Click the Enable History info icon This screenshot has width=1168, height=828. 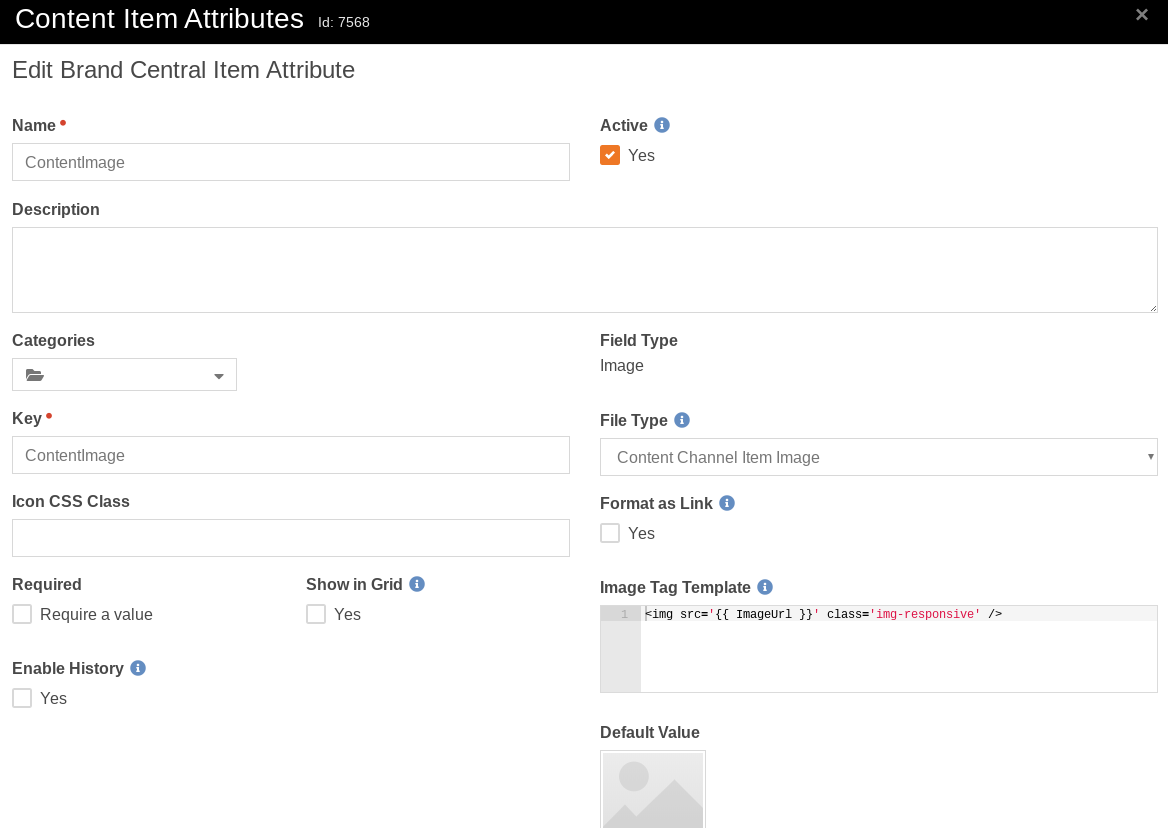click(x=138, y=668)
